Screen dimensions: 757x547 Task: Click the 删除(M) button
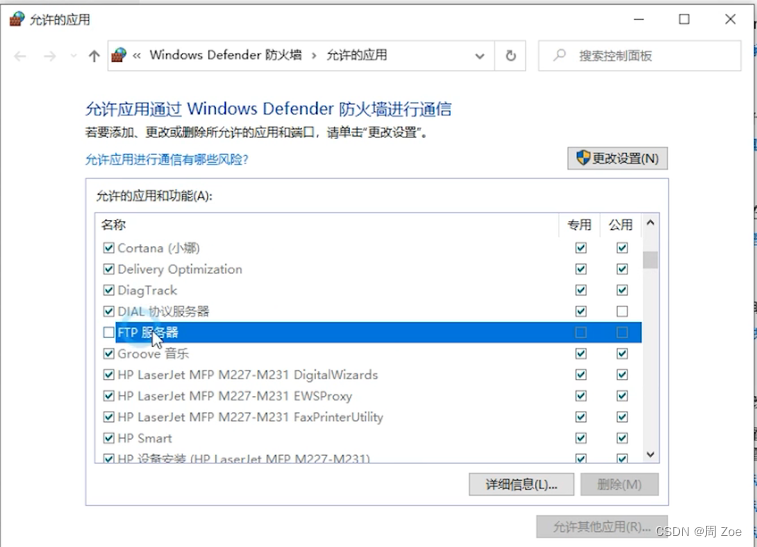tap(619, 484)
